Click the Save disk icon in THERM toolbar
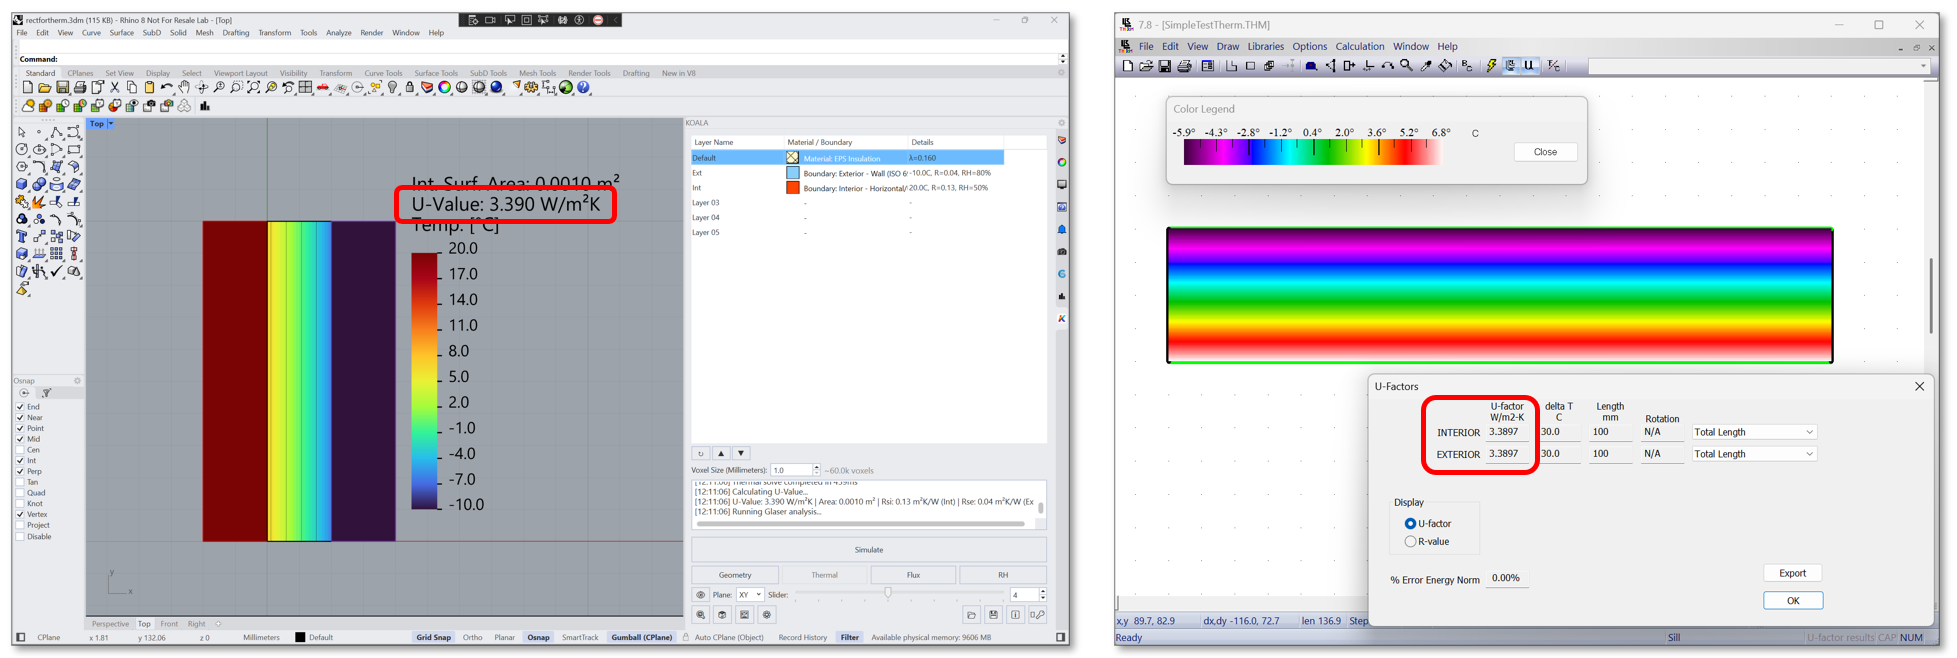This screenshot has height=658, width=1957. (1164, 66)
